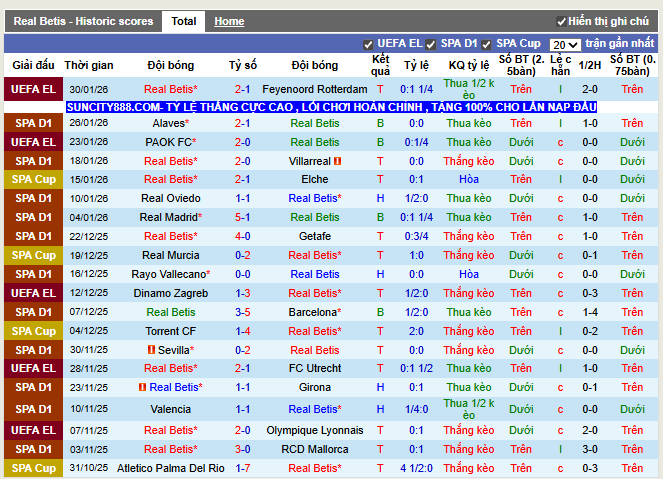Select the FC Utrecht team name
Viewport: 663px width, 479px height.
point(315,368)
